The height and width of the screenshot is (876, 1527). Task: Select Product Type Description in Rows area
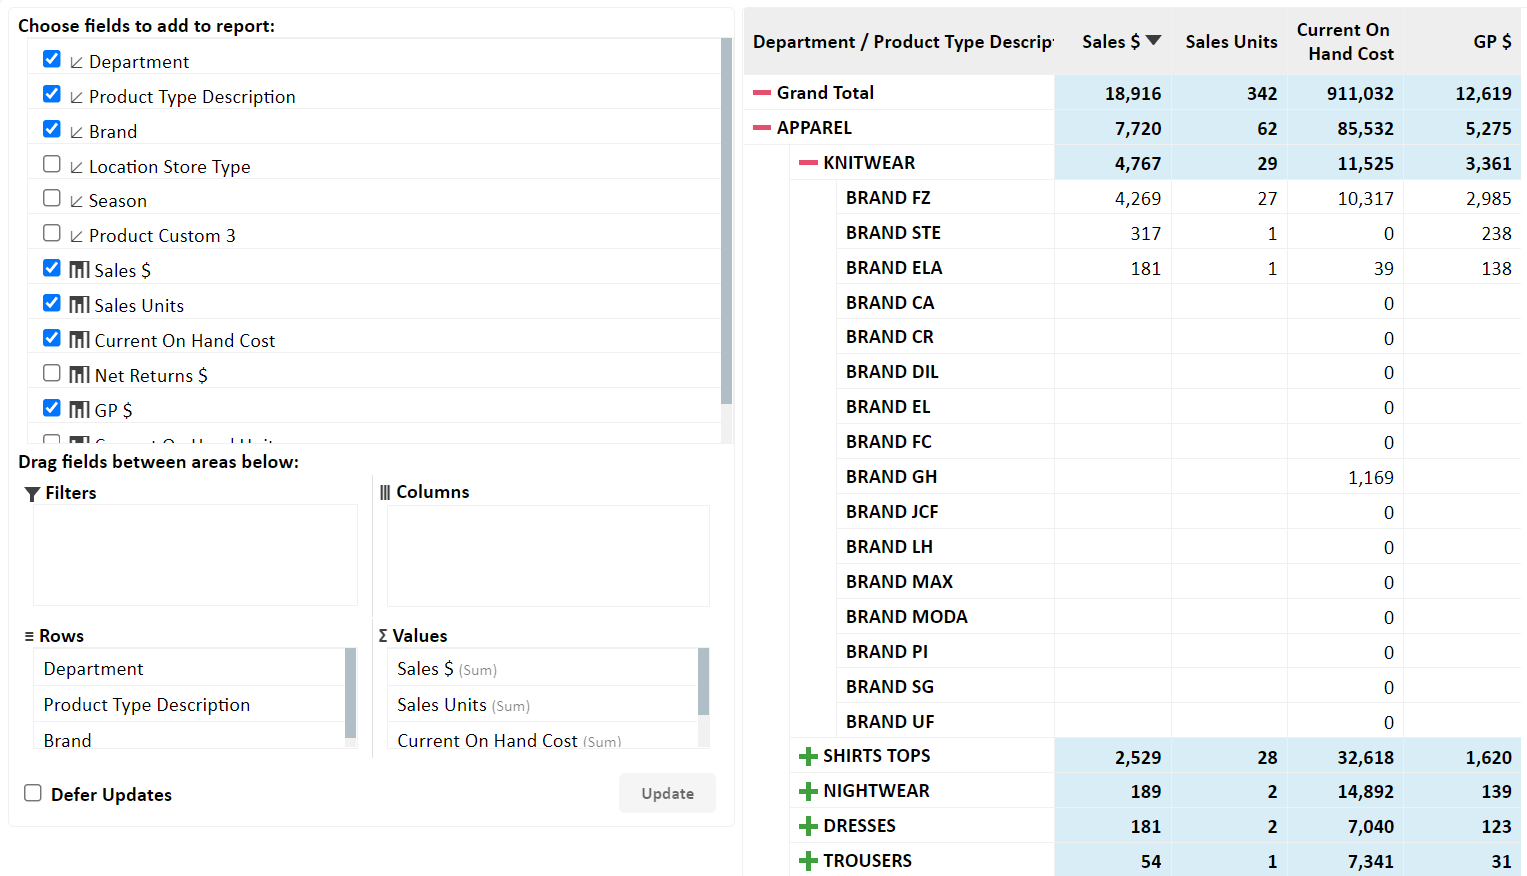147,704
